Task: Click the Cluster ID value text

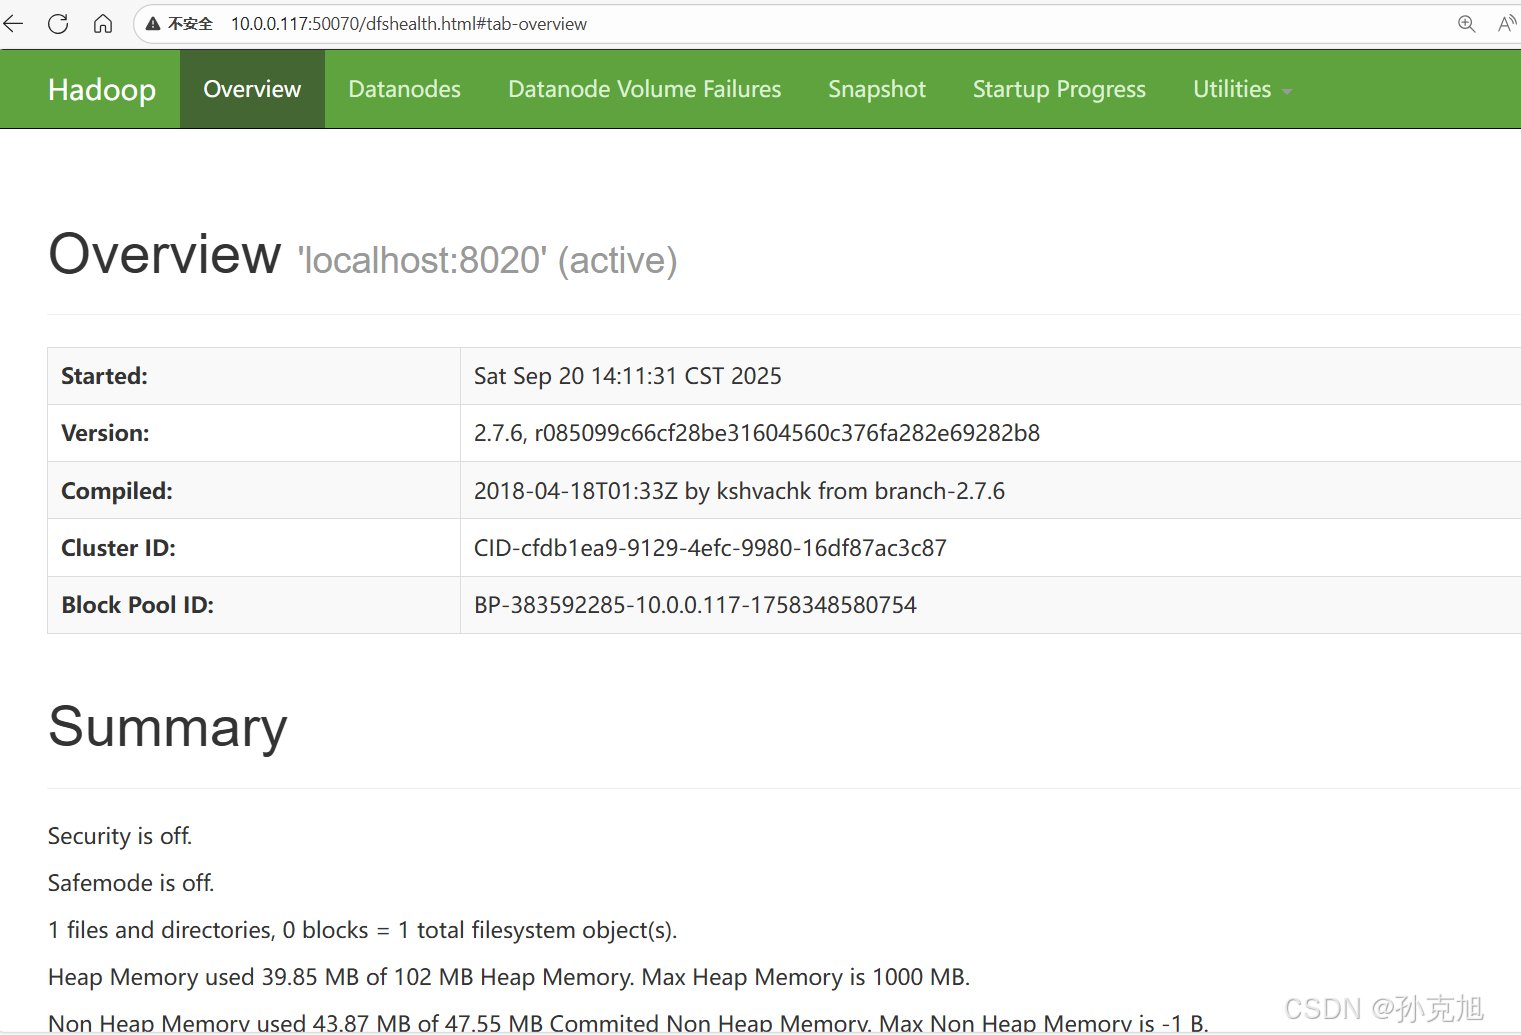Action: pos(710,548)
